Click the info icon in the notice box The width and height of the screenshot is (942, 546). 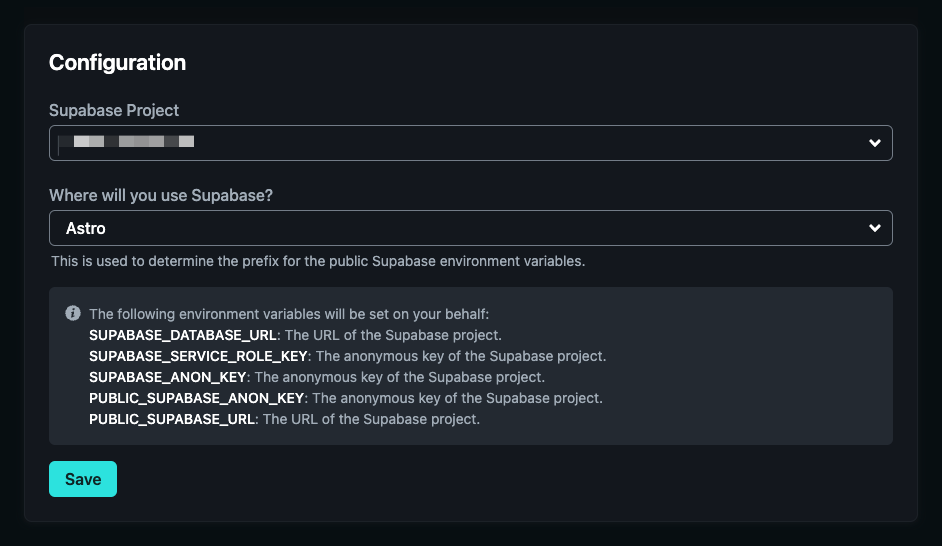point(73,313)
